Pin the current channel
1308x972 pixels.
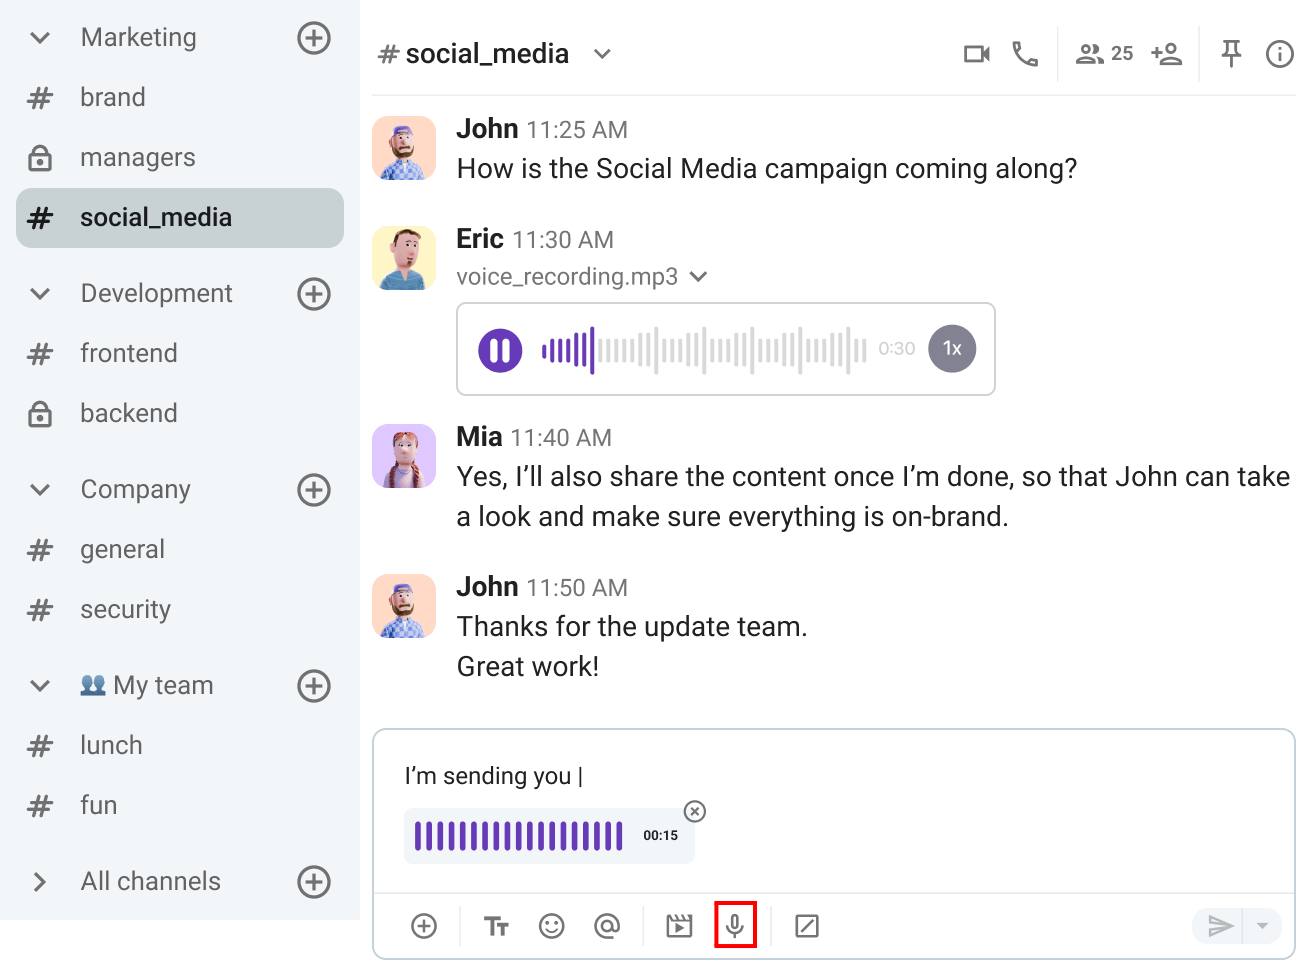coord(1231,54)
